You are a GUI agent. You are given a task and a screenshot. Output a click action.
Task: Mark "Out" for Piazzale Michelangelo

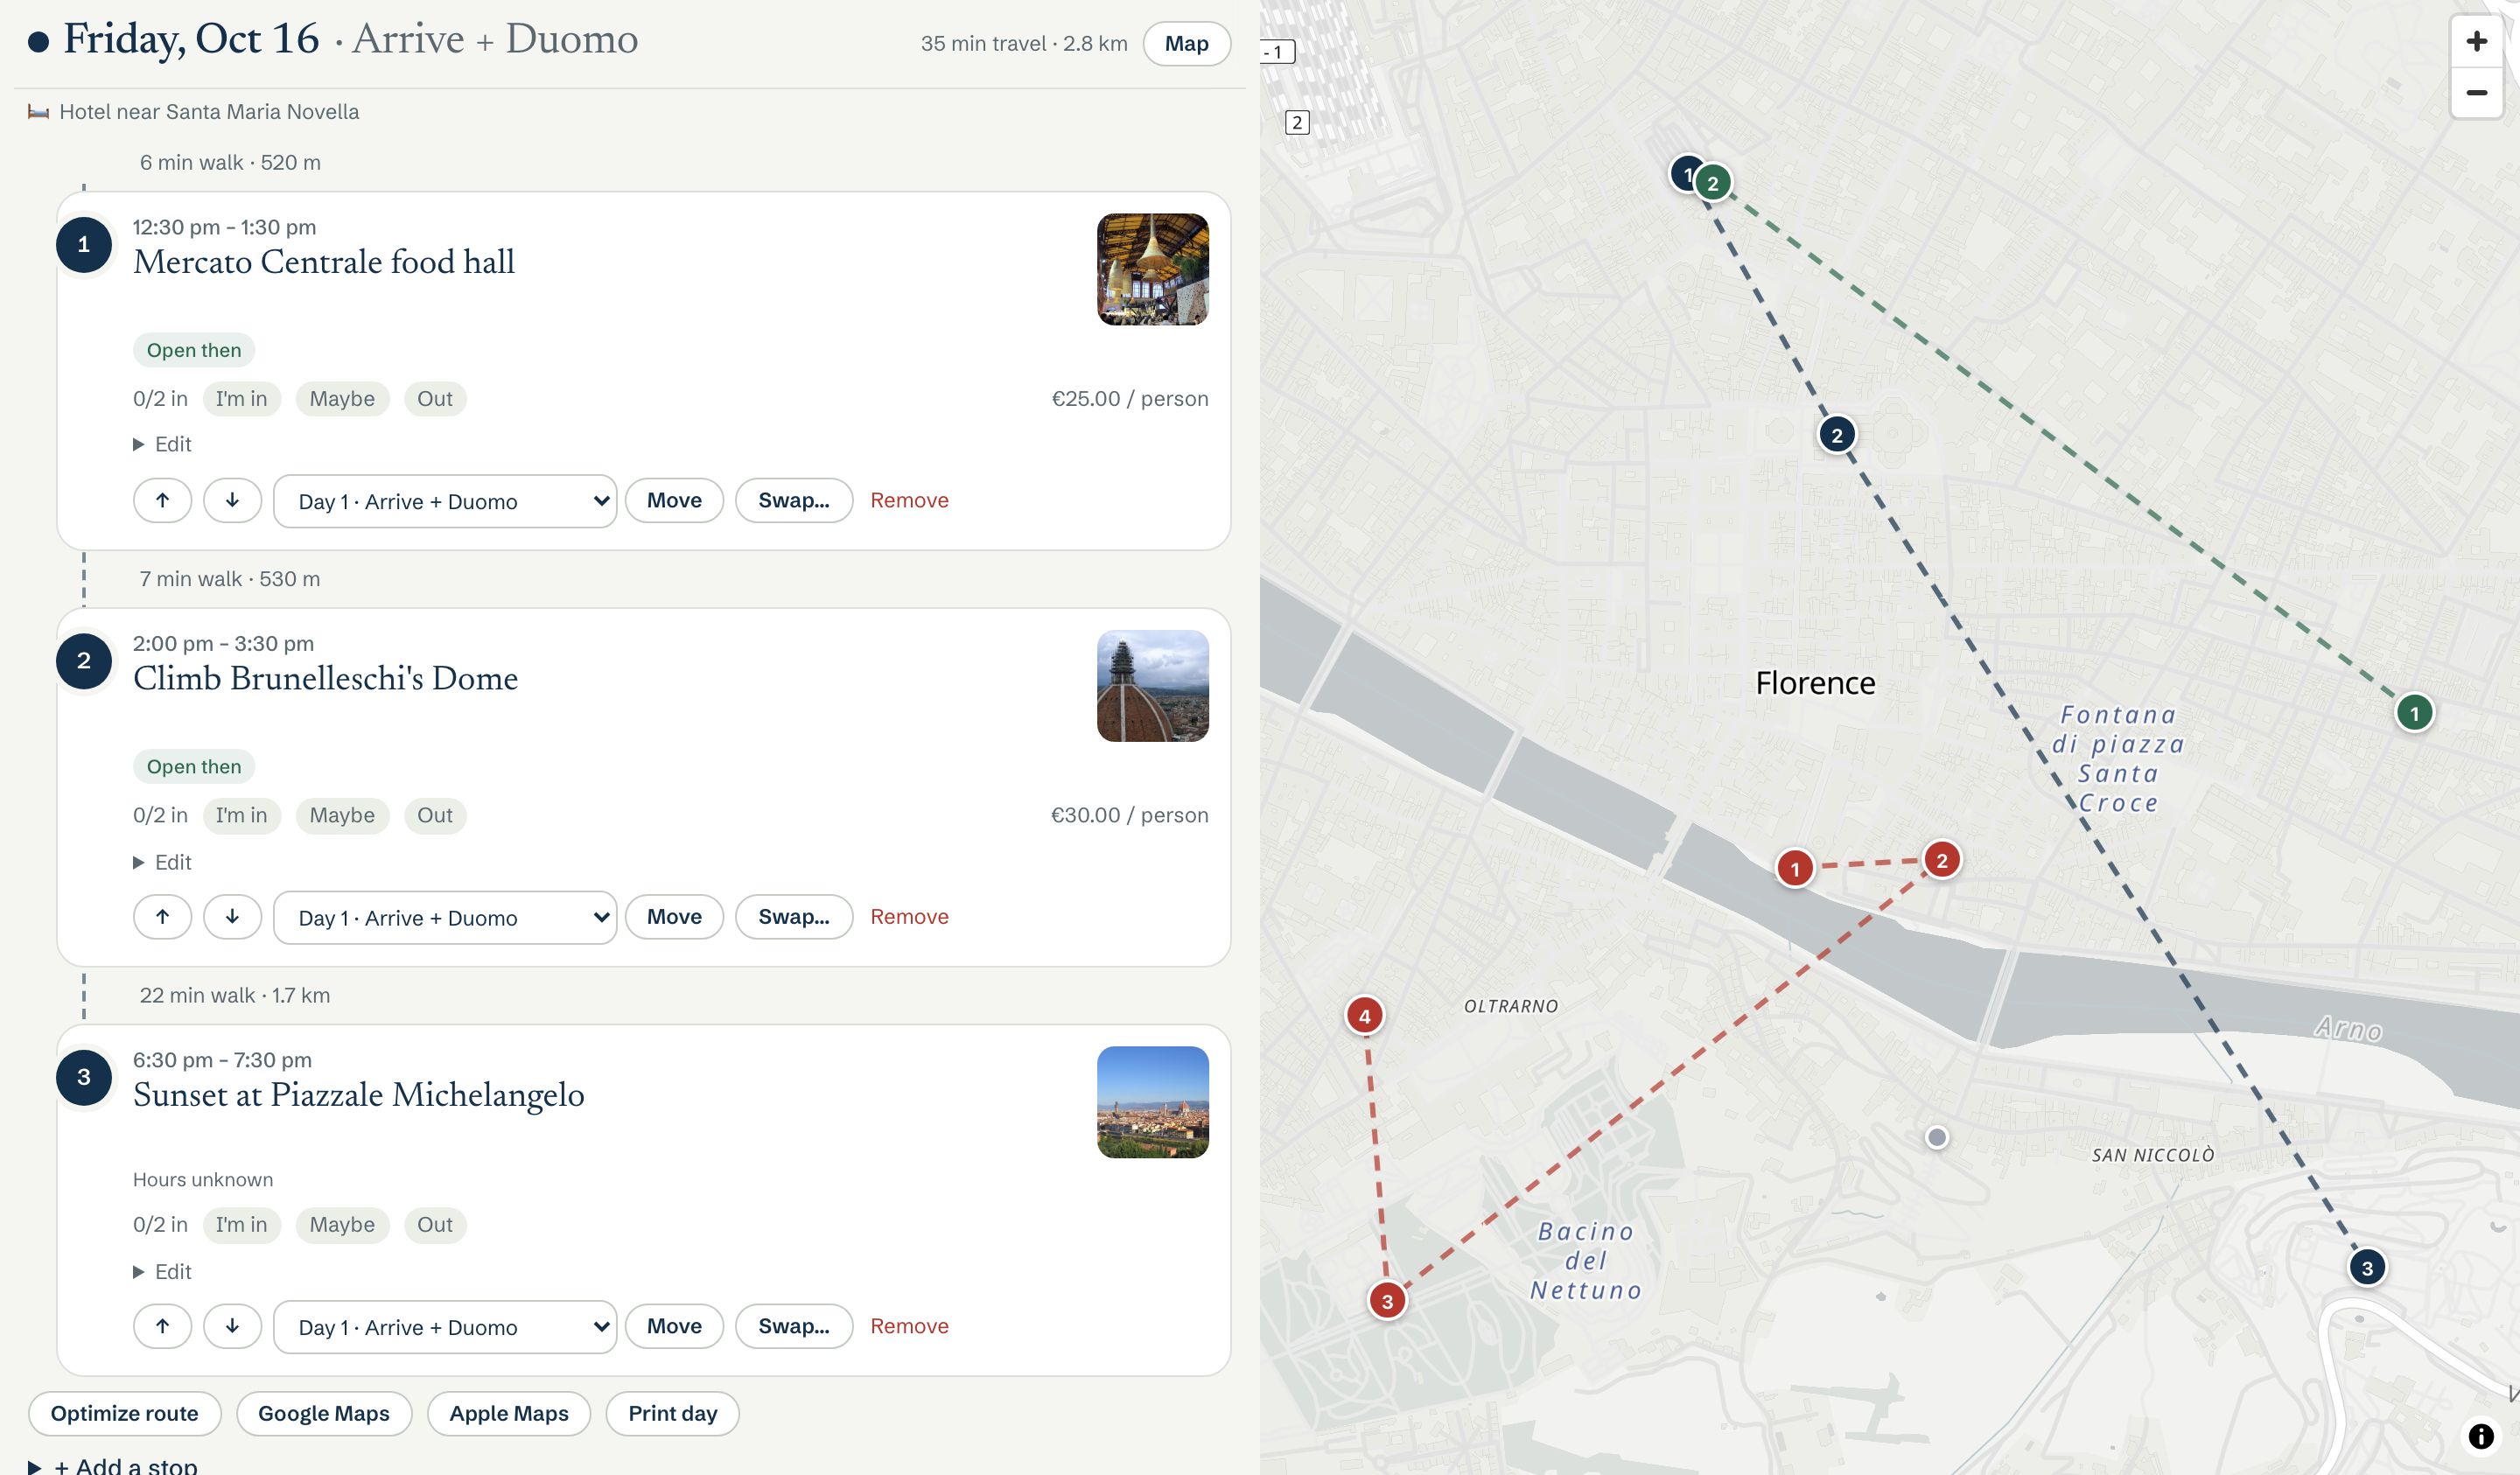[x=435, y=1224]
